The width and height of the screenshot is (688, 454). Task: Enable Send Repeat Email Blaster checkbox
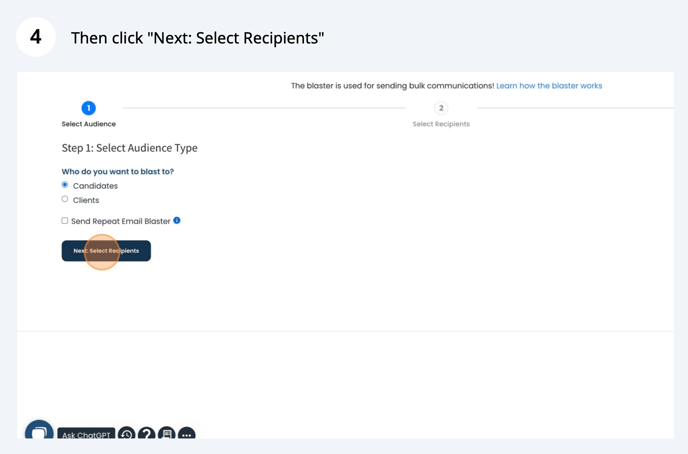65,221
